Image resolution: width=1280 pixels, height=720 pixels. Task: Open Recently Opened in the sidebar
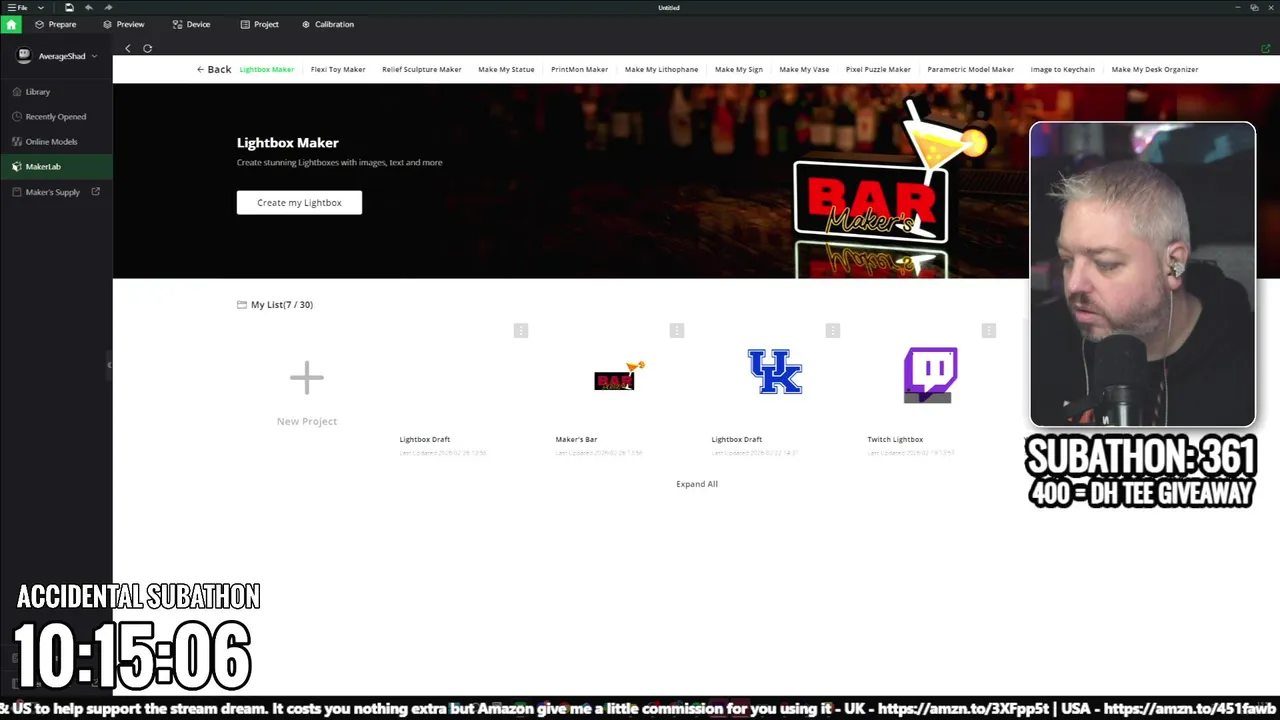click(56, 116)
